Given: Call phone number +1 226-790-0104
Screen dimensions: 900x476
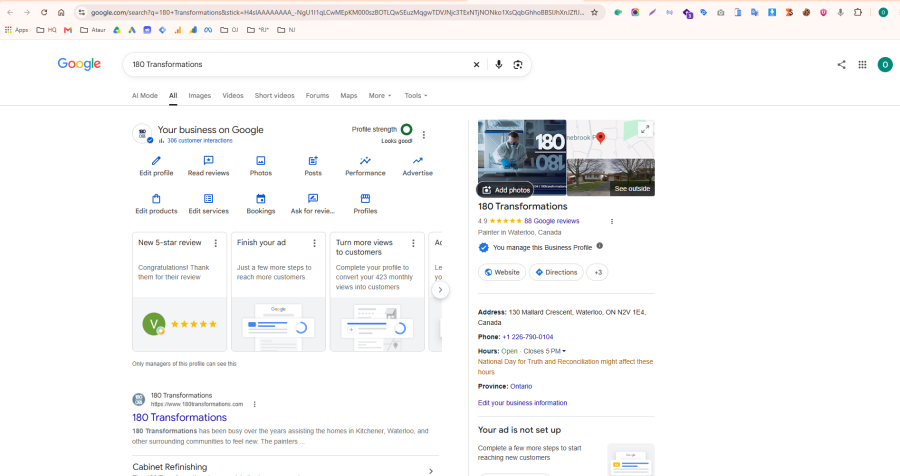Looking at the screenshot, I should (527, 337).
